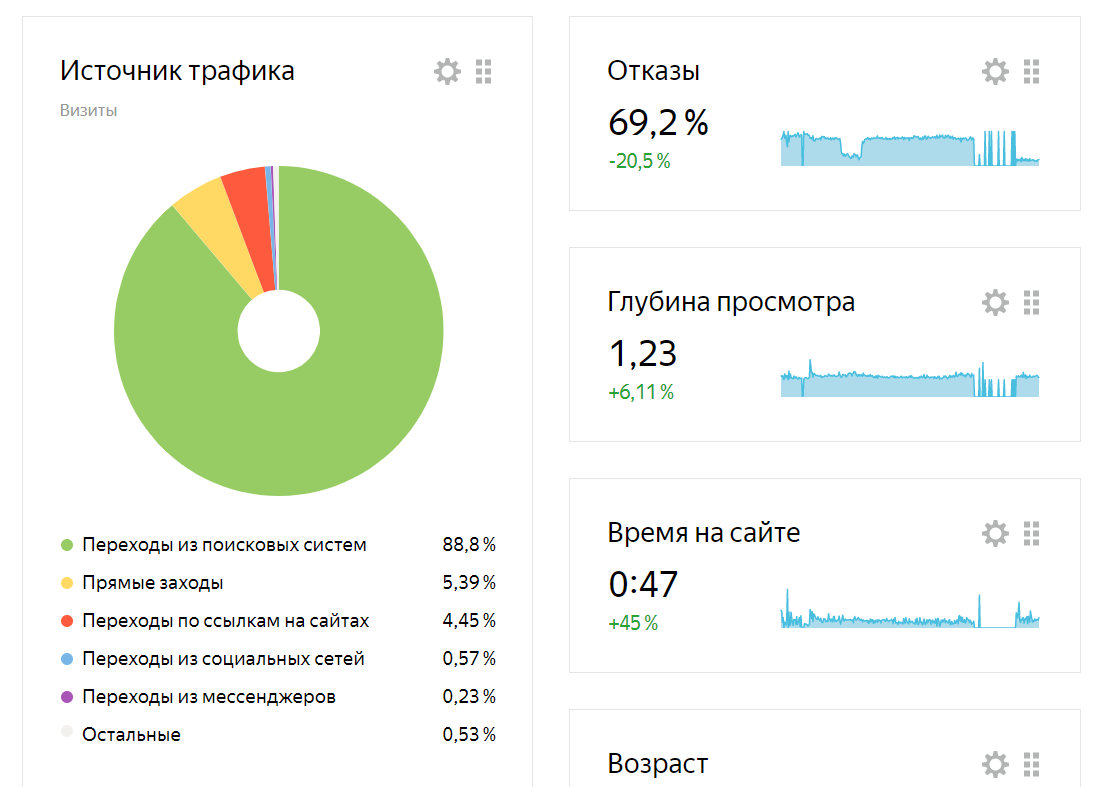Click grid handle icon of Отказы widget
This screenshot has width=1097, height=787.
pyautogui.click(x=1031, y=71)
